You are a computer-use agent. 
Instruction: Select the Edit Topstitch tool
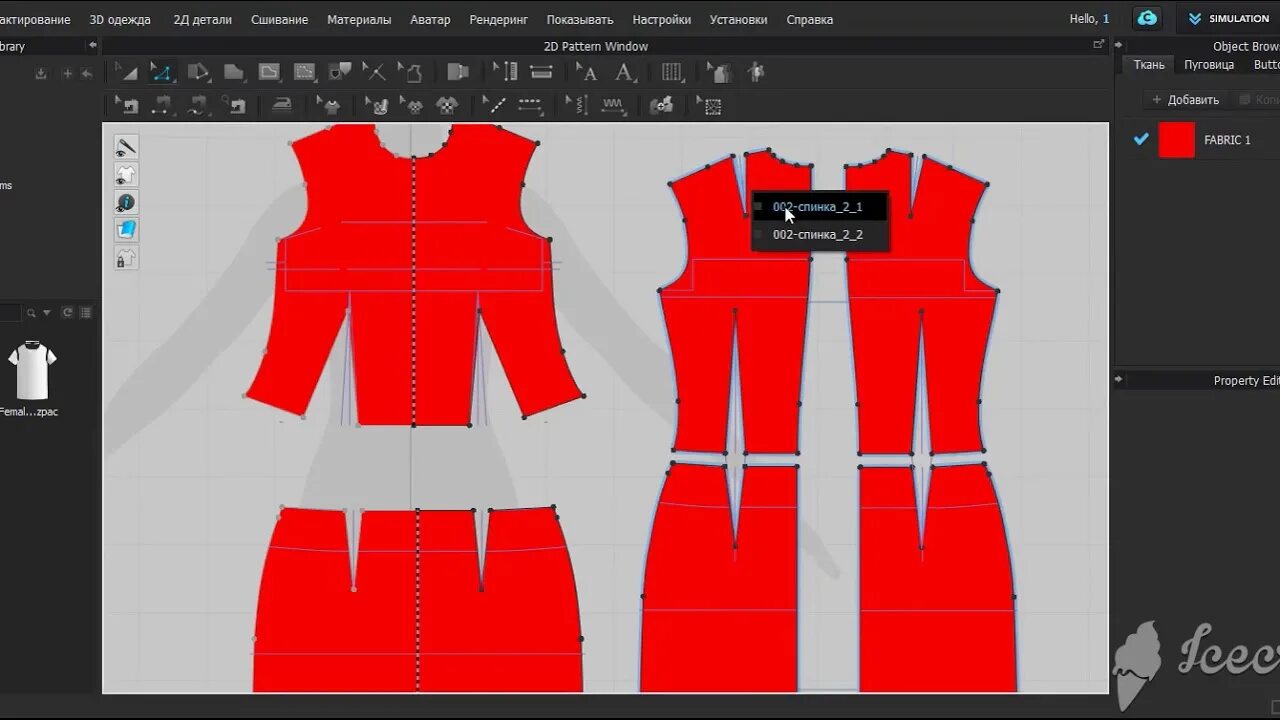click(x=494, y=105)
